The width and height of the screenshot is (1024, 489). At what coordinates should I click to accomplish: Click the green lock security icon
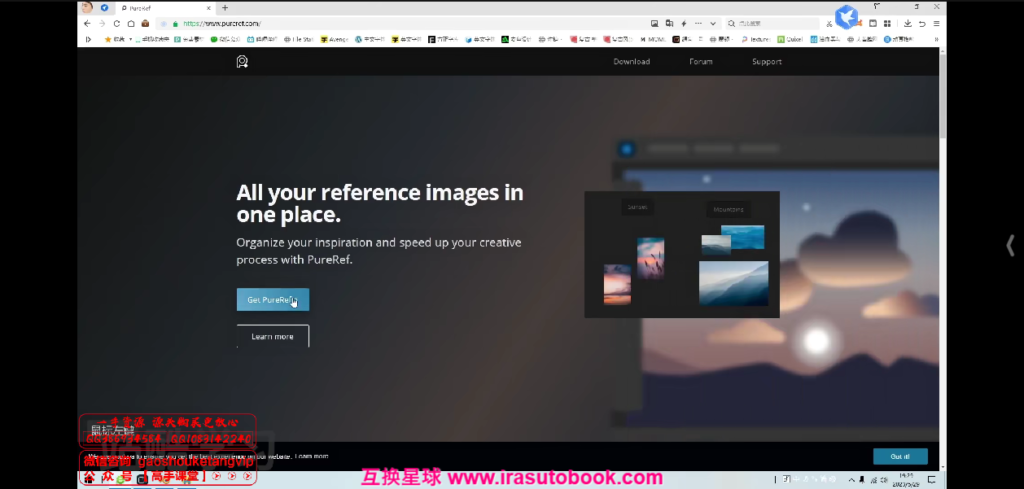click(175, 24)
